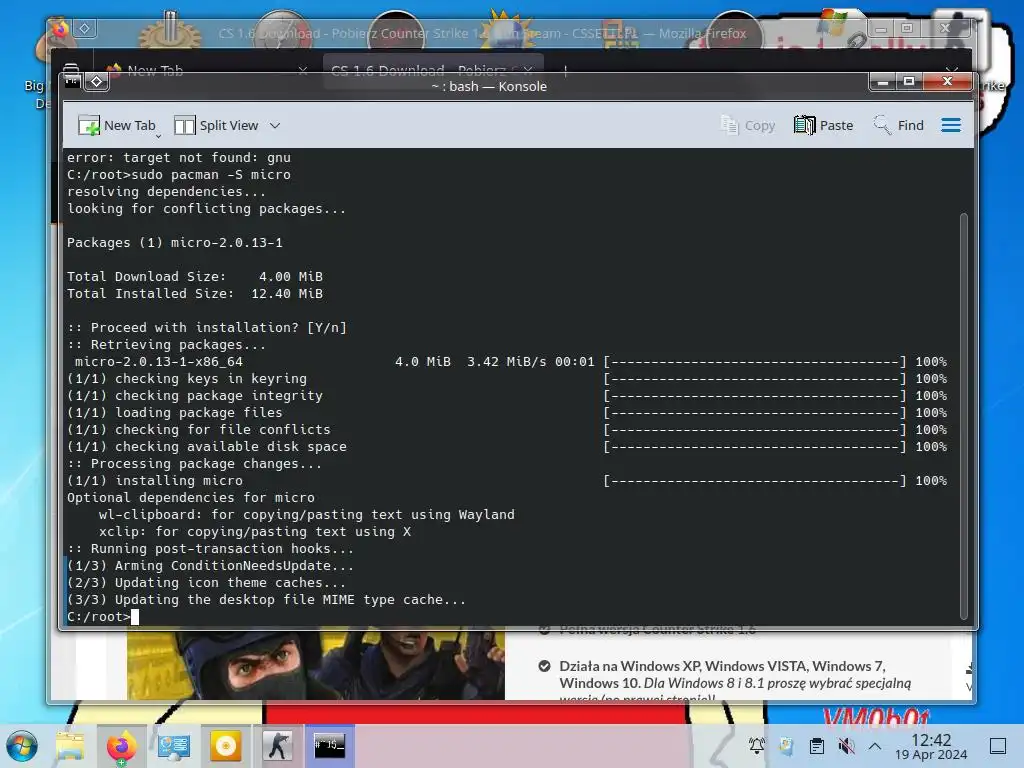
Task: Toggle Konsole on all desktops pin
Action: pyautogui.click(x=97, y=82)
